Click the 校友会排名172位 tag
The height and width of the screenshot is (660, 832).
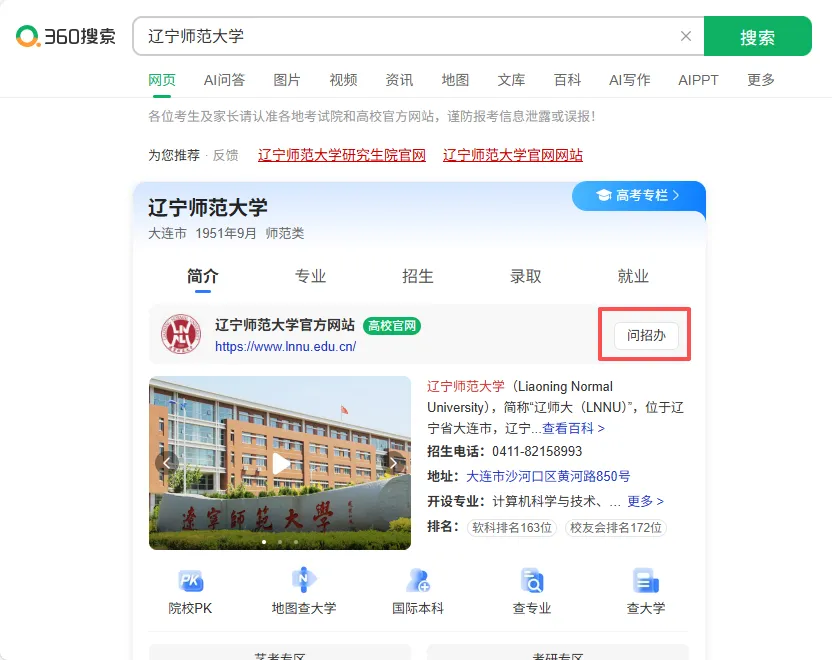(x=616, y=528)
